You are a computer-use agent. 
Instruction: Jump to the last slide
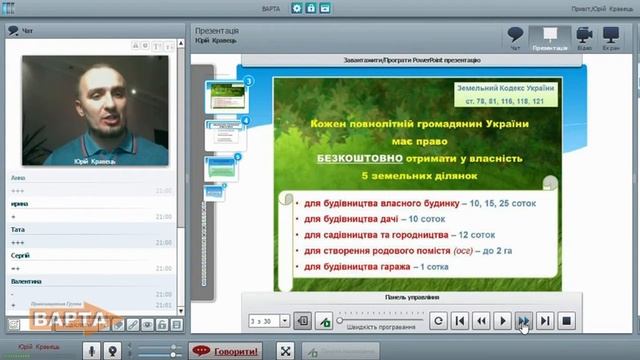[545, 321]
